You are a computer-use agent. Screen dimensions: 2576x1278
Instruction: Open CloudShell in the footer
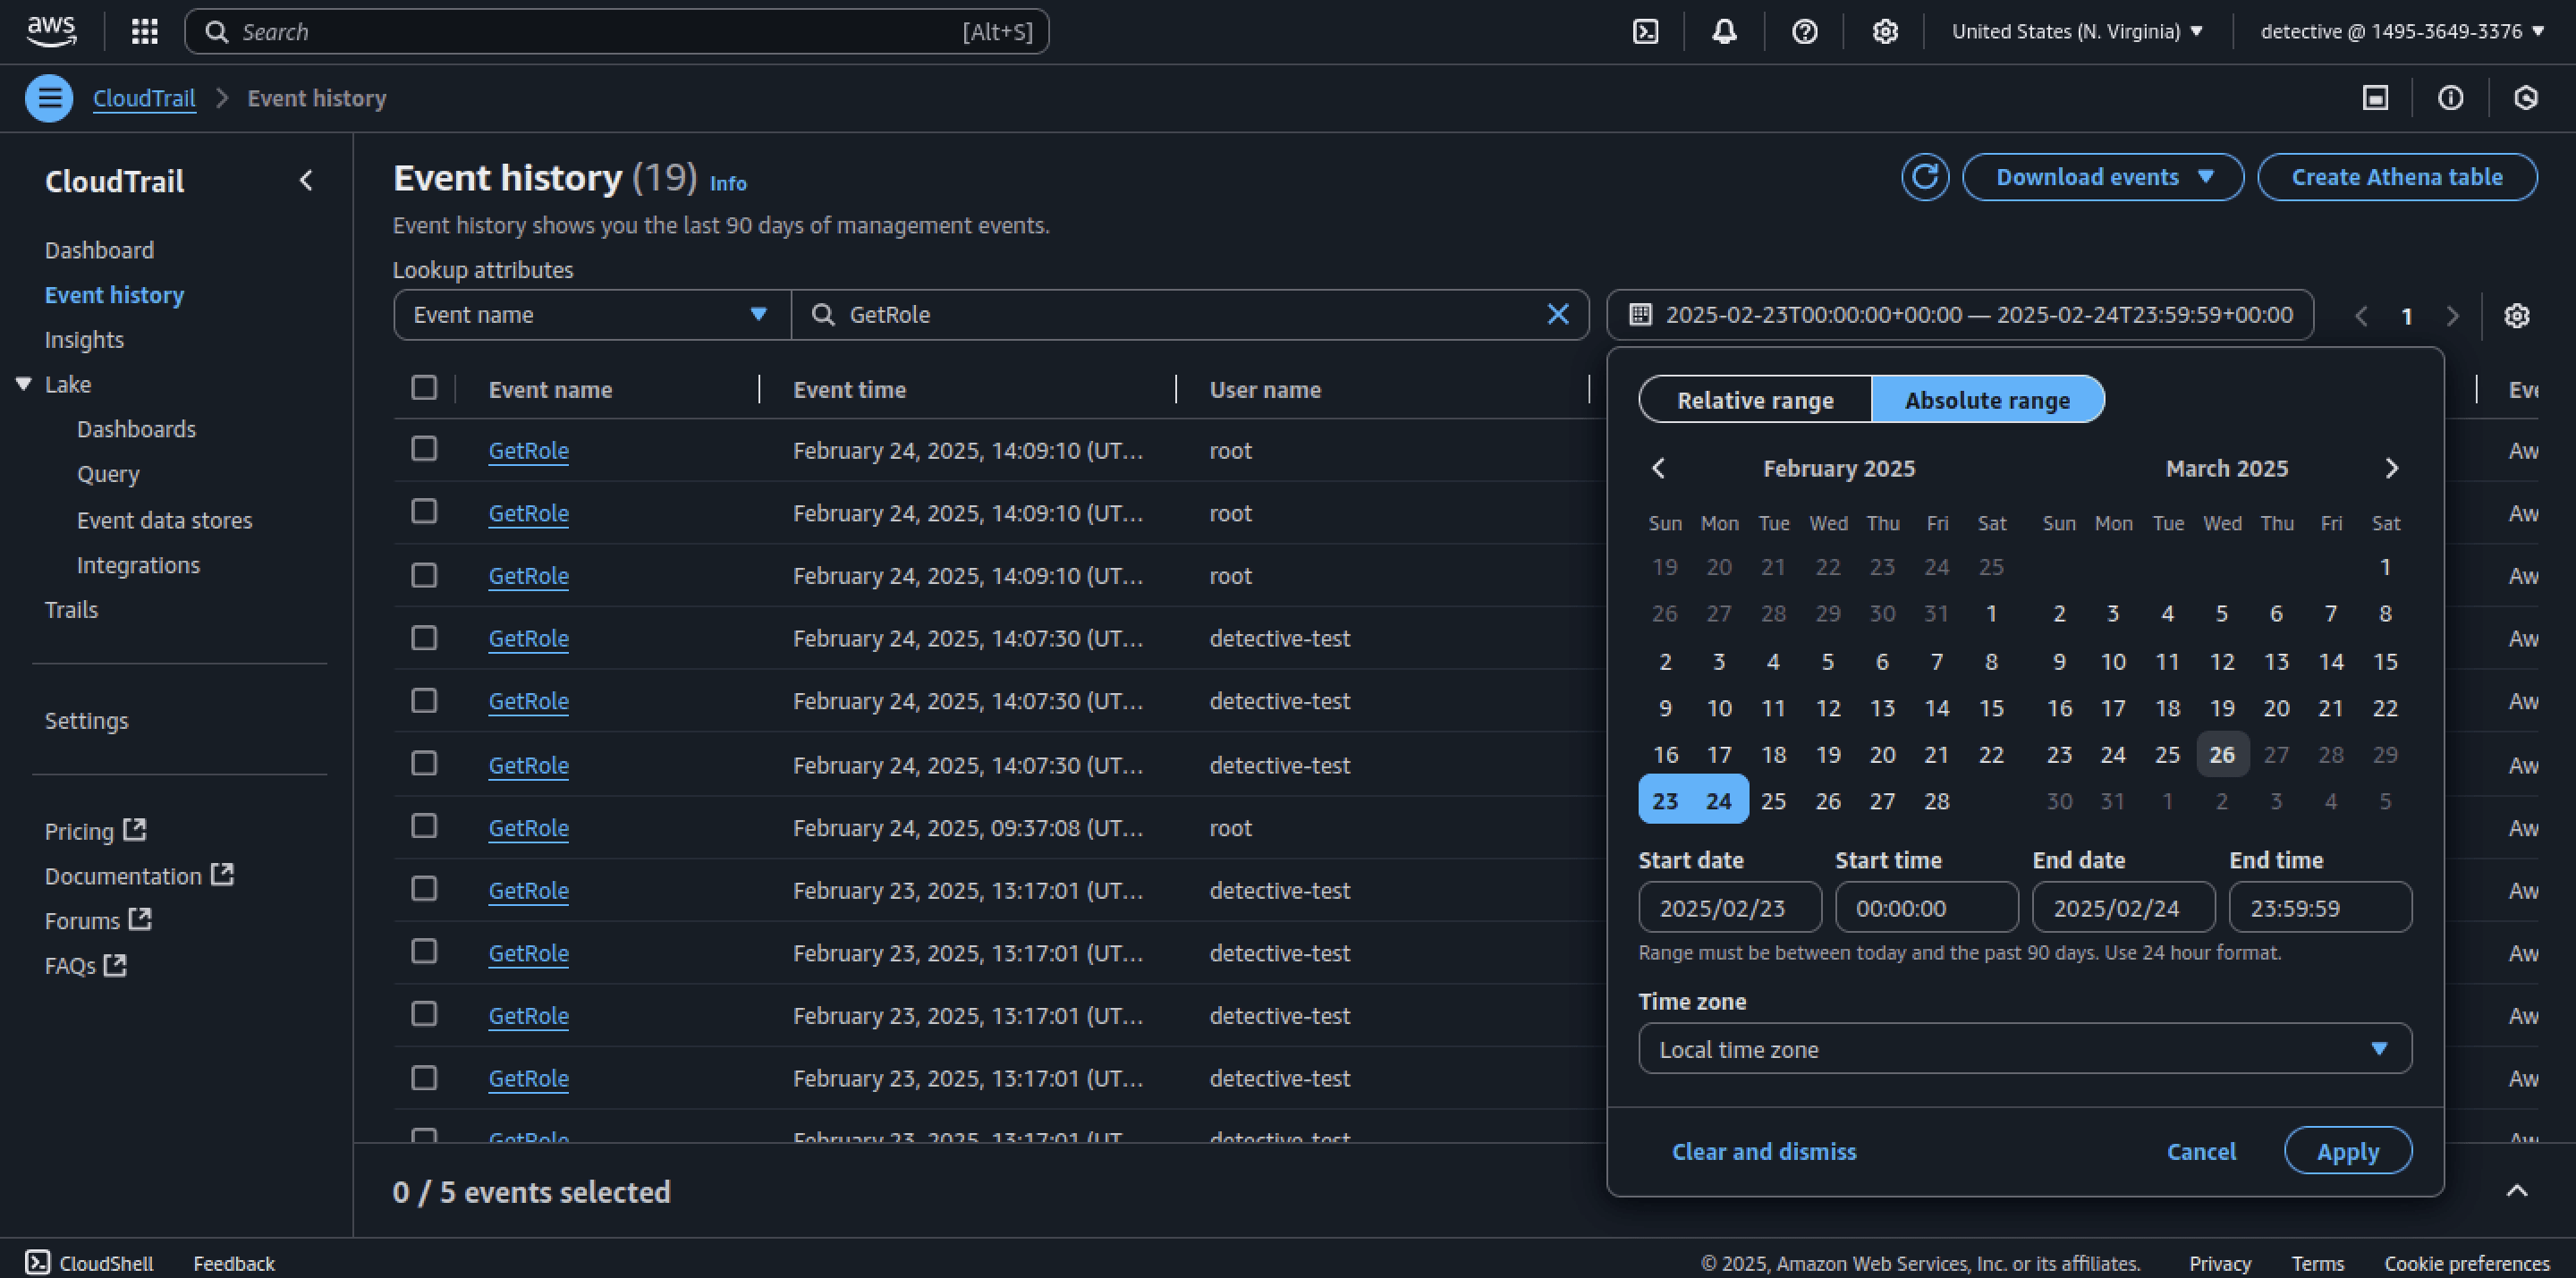[89, 1263]
